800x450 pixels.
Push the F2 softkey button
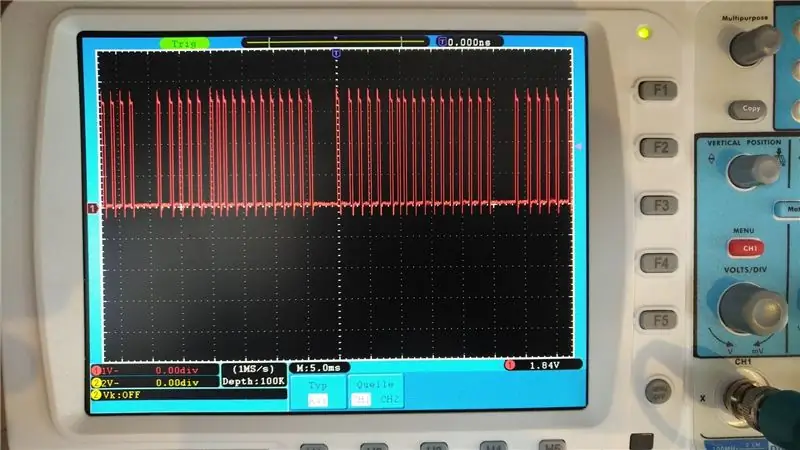(x=659, y=147)
